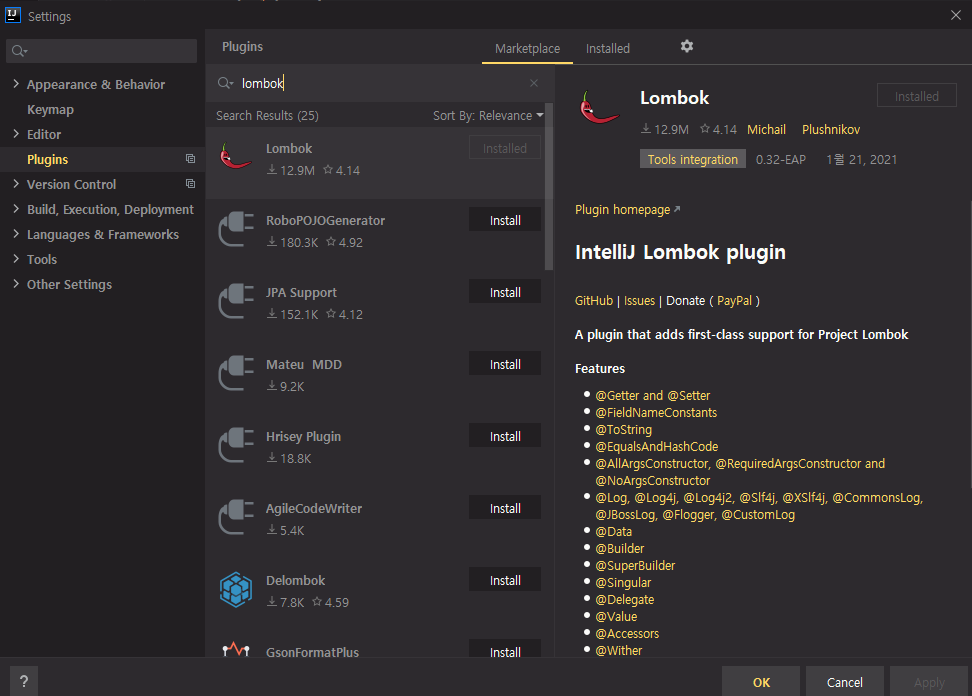The image size is (972, 696).
Task: Clear the lombok search text
Action: tap(534, 83)
